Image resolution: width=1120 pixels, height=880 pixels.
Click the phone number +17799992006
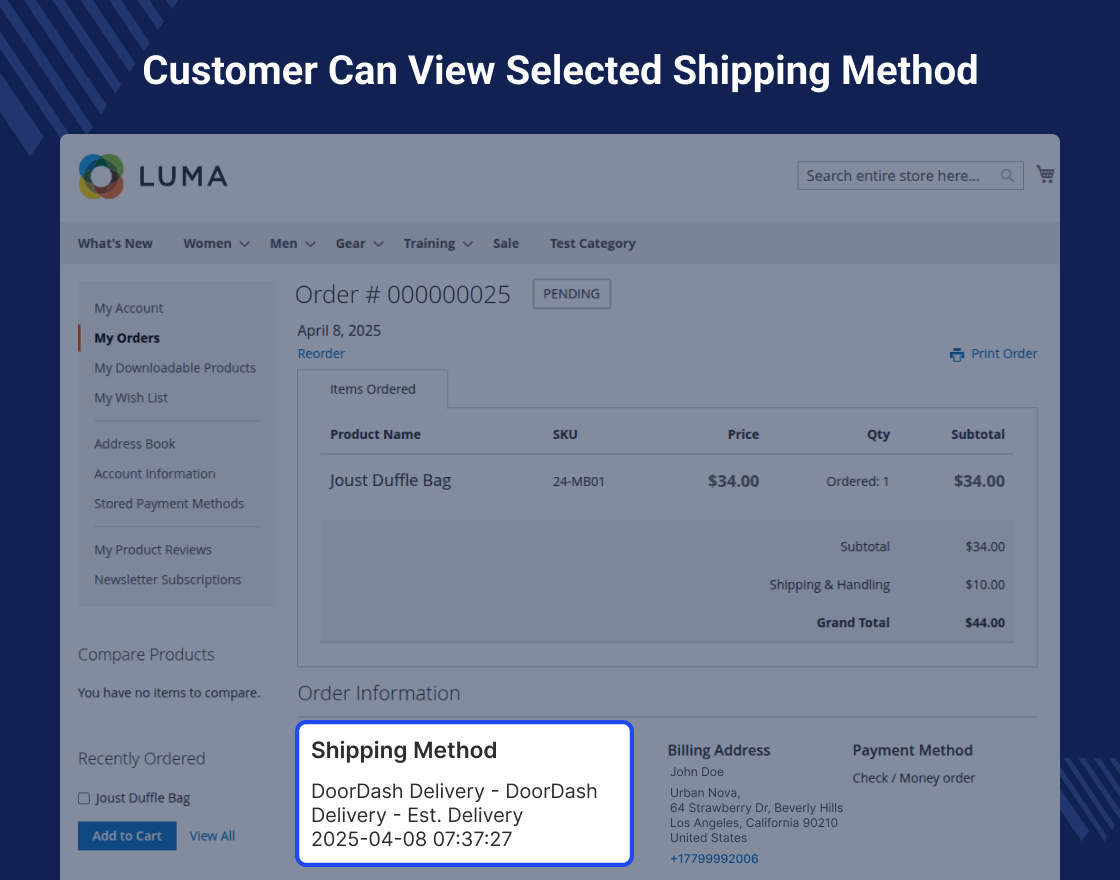(x=714, y=859)
